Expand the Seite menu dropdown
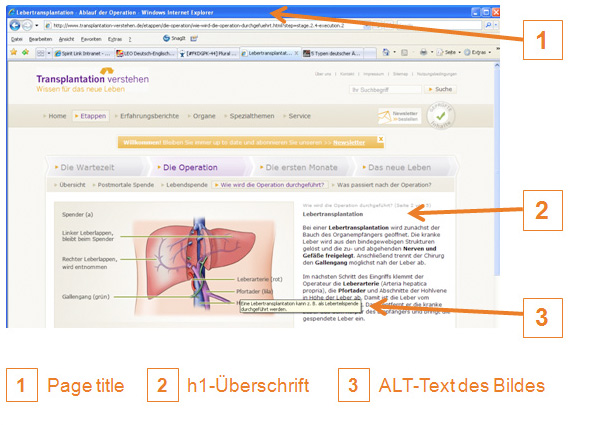Screen dimensions: 590x425 (459, 52)
